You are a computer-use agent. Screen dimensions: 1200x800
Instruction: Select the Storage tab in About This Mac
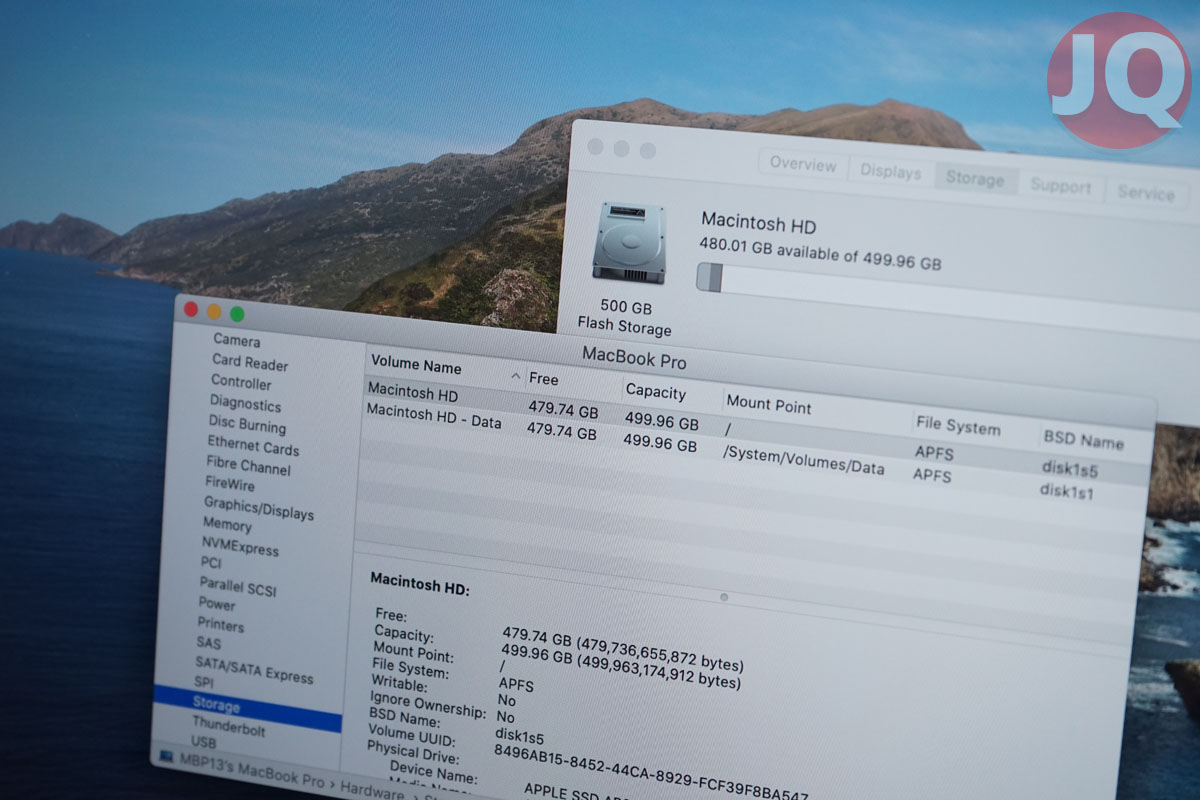point(975,179)
